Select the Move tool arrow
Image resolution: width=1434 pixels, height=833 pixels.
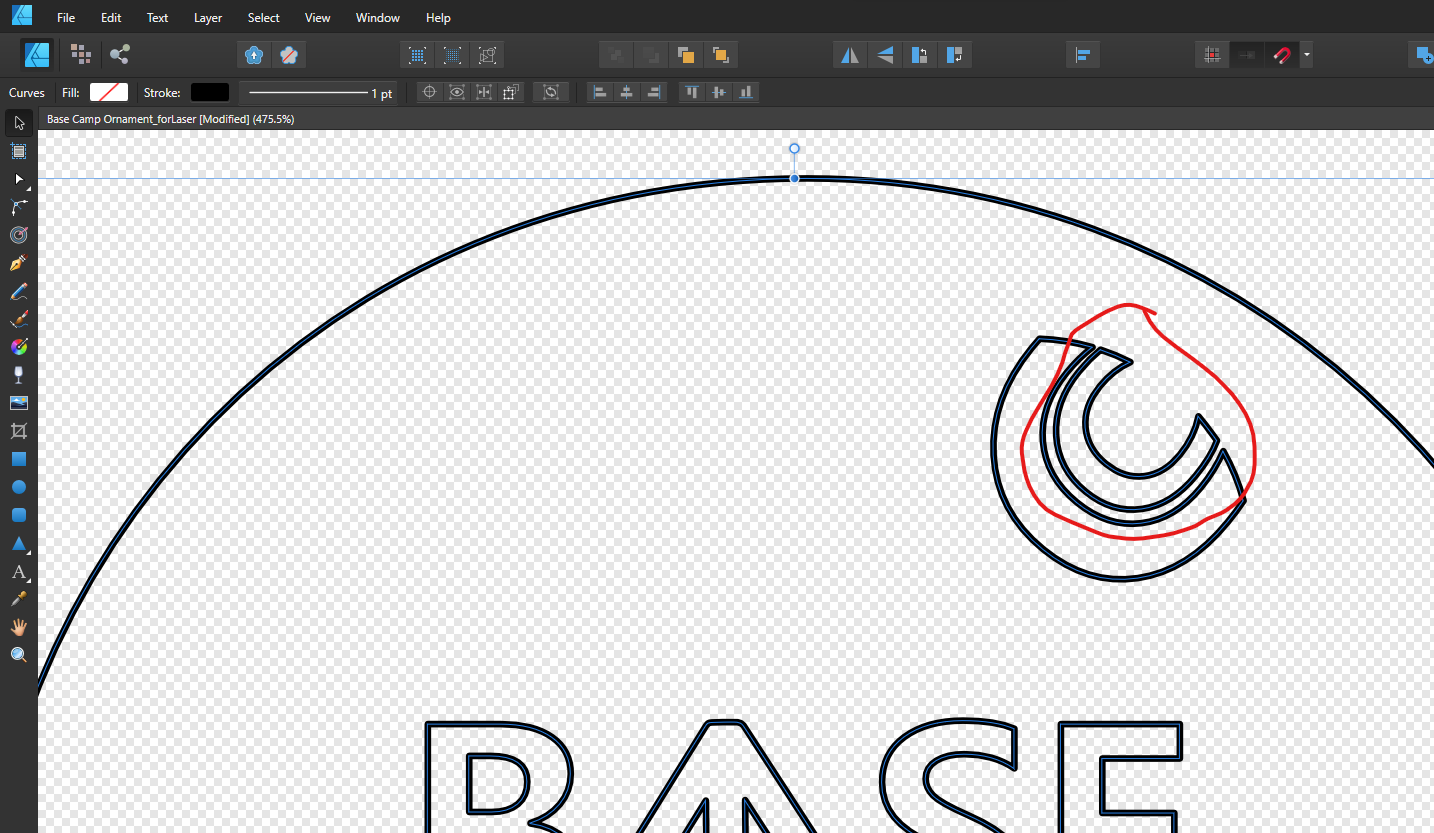pos(18,123)
